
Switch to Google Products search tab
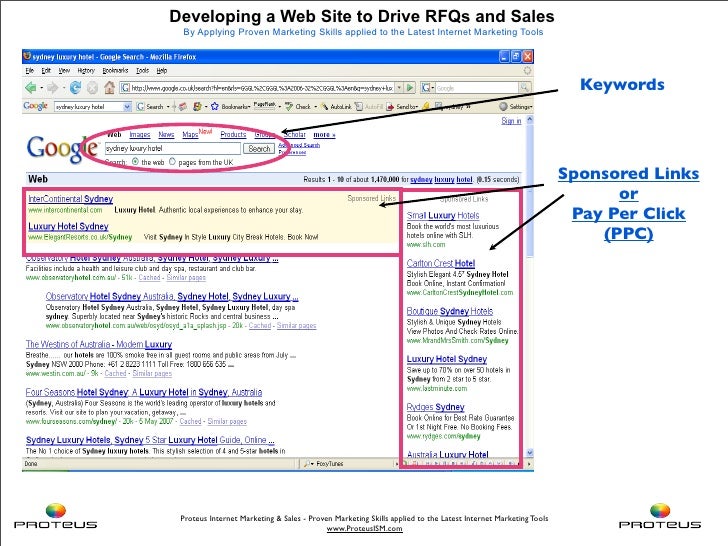[x=233, y=134]
